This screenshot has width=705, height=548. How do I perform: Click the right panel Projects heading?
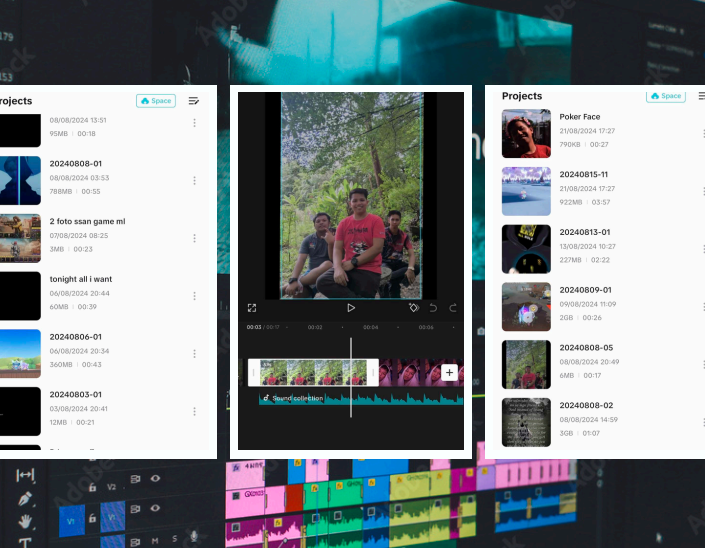point(522,96)
